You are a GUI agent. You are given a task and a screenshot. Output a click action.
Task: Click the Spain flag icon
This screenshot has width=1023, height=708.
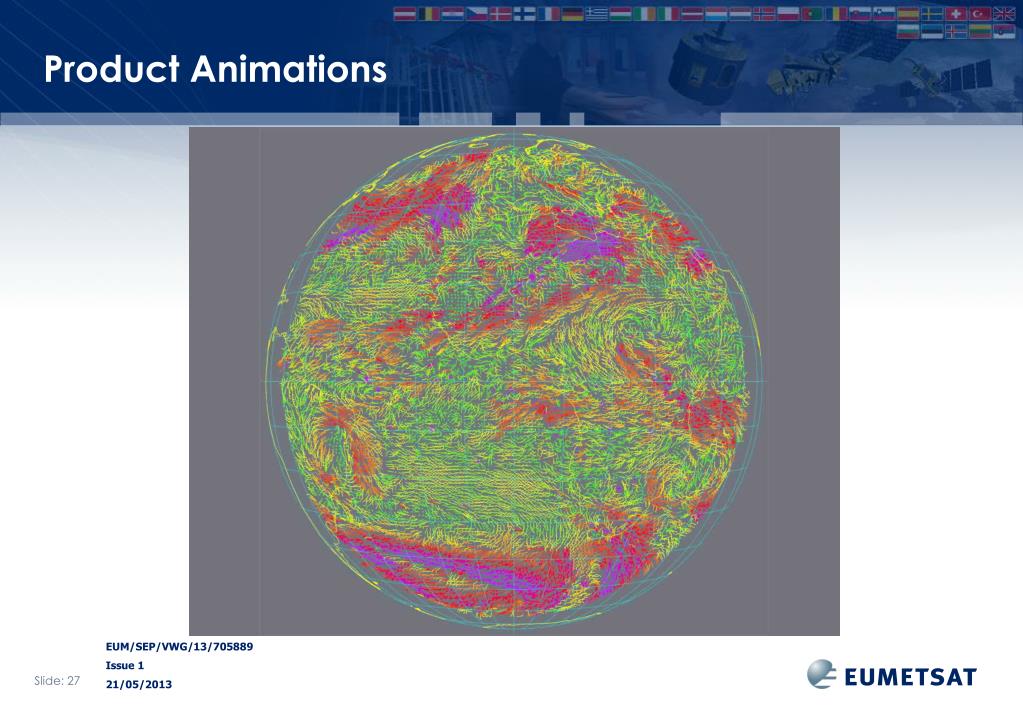point(908,14)
